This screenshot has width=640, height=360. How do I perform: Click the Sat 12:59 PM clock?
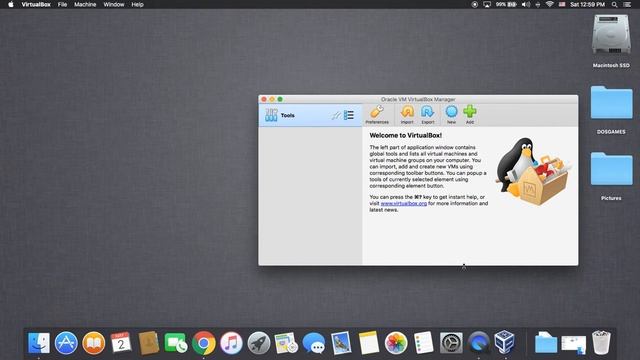[x=587, y=4]
